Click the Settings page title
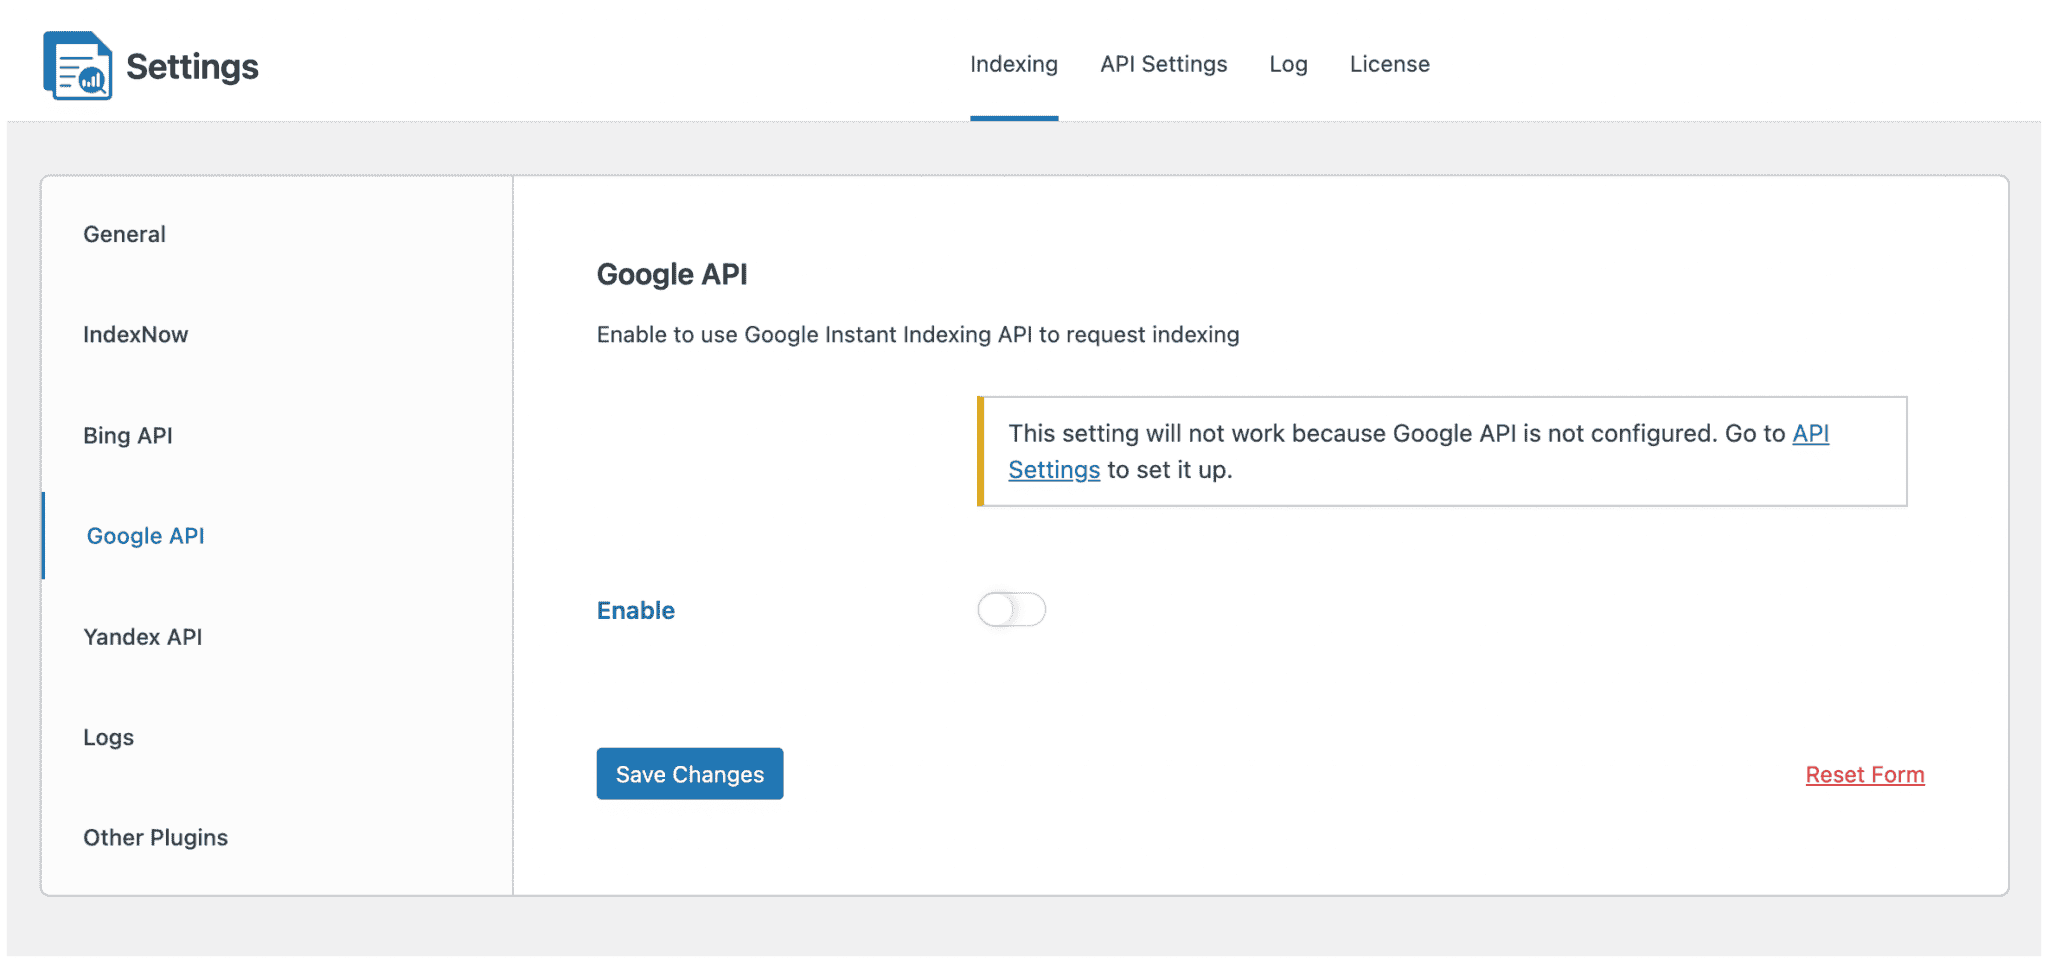 point(192,66)
